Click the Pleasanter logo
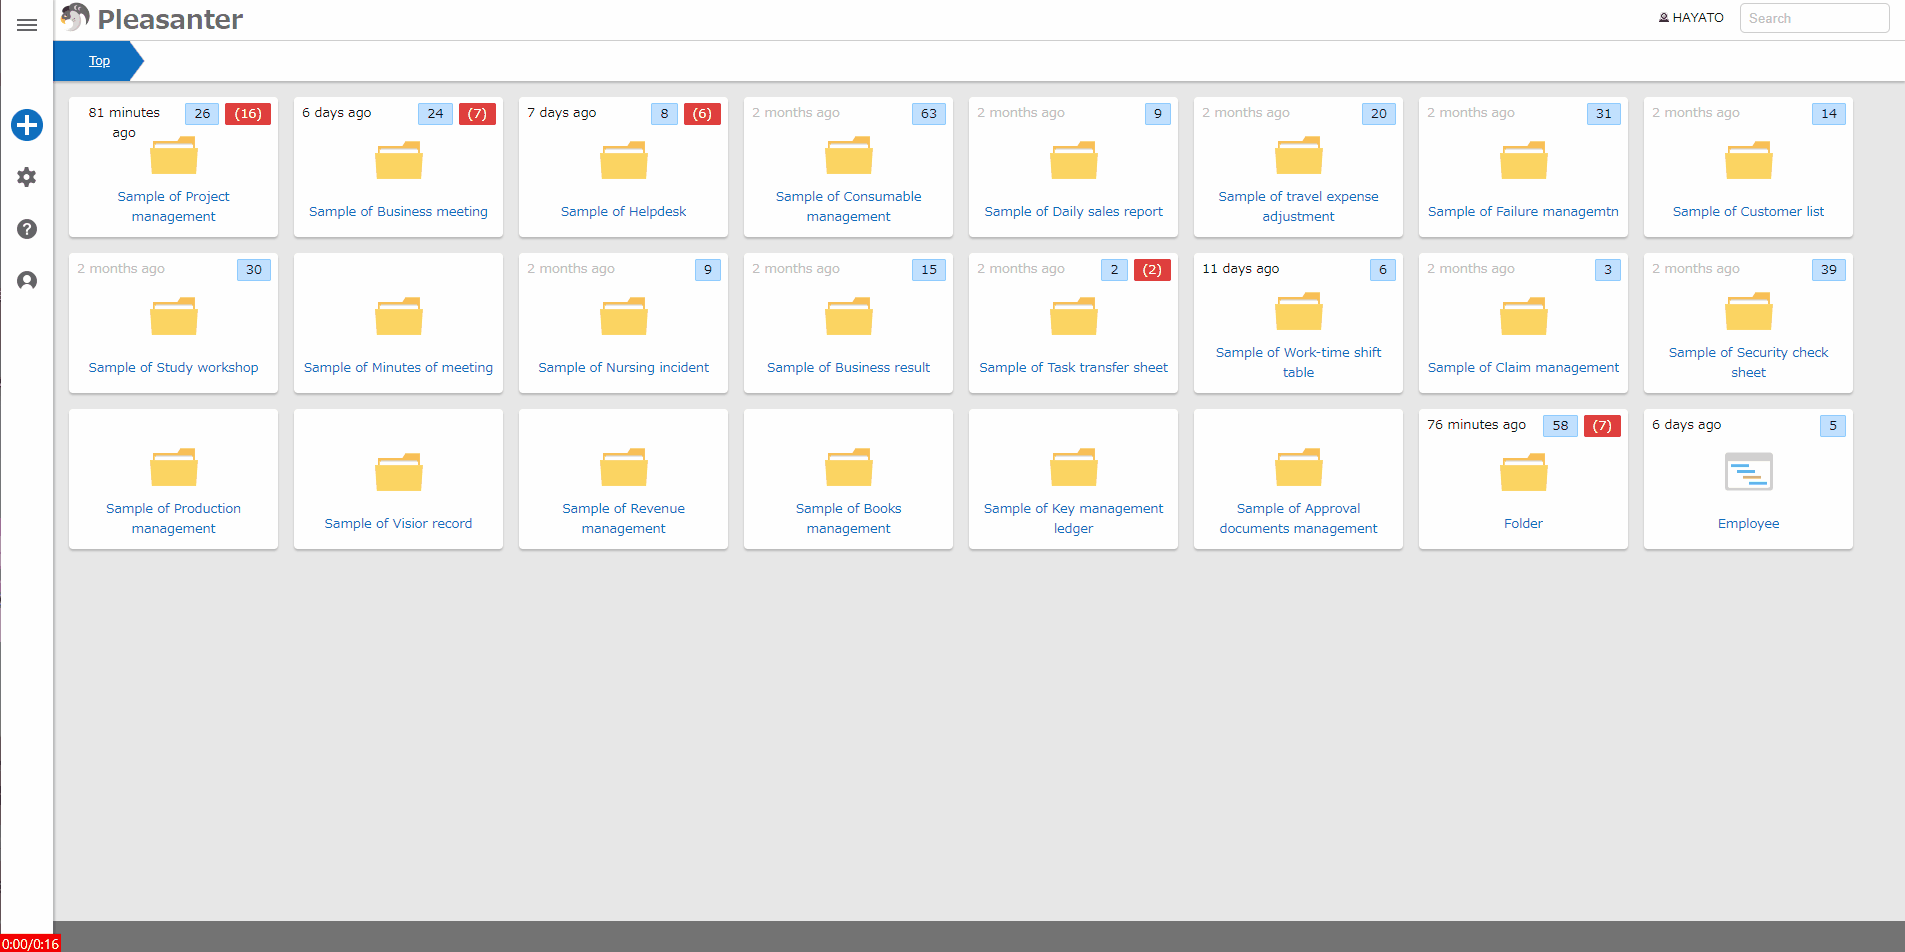Image resolution: width=1905 pixels, height=952 pixels. tap(151, 19)
